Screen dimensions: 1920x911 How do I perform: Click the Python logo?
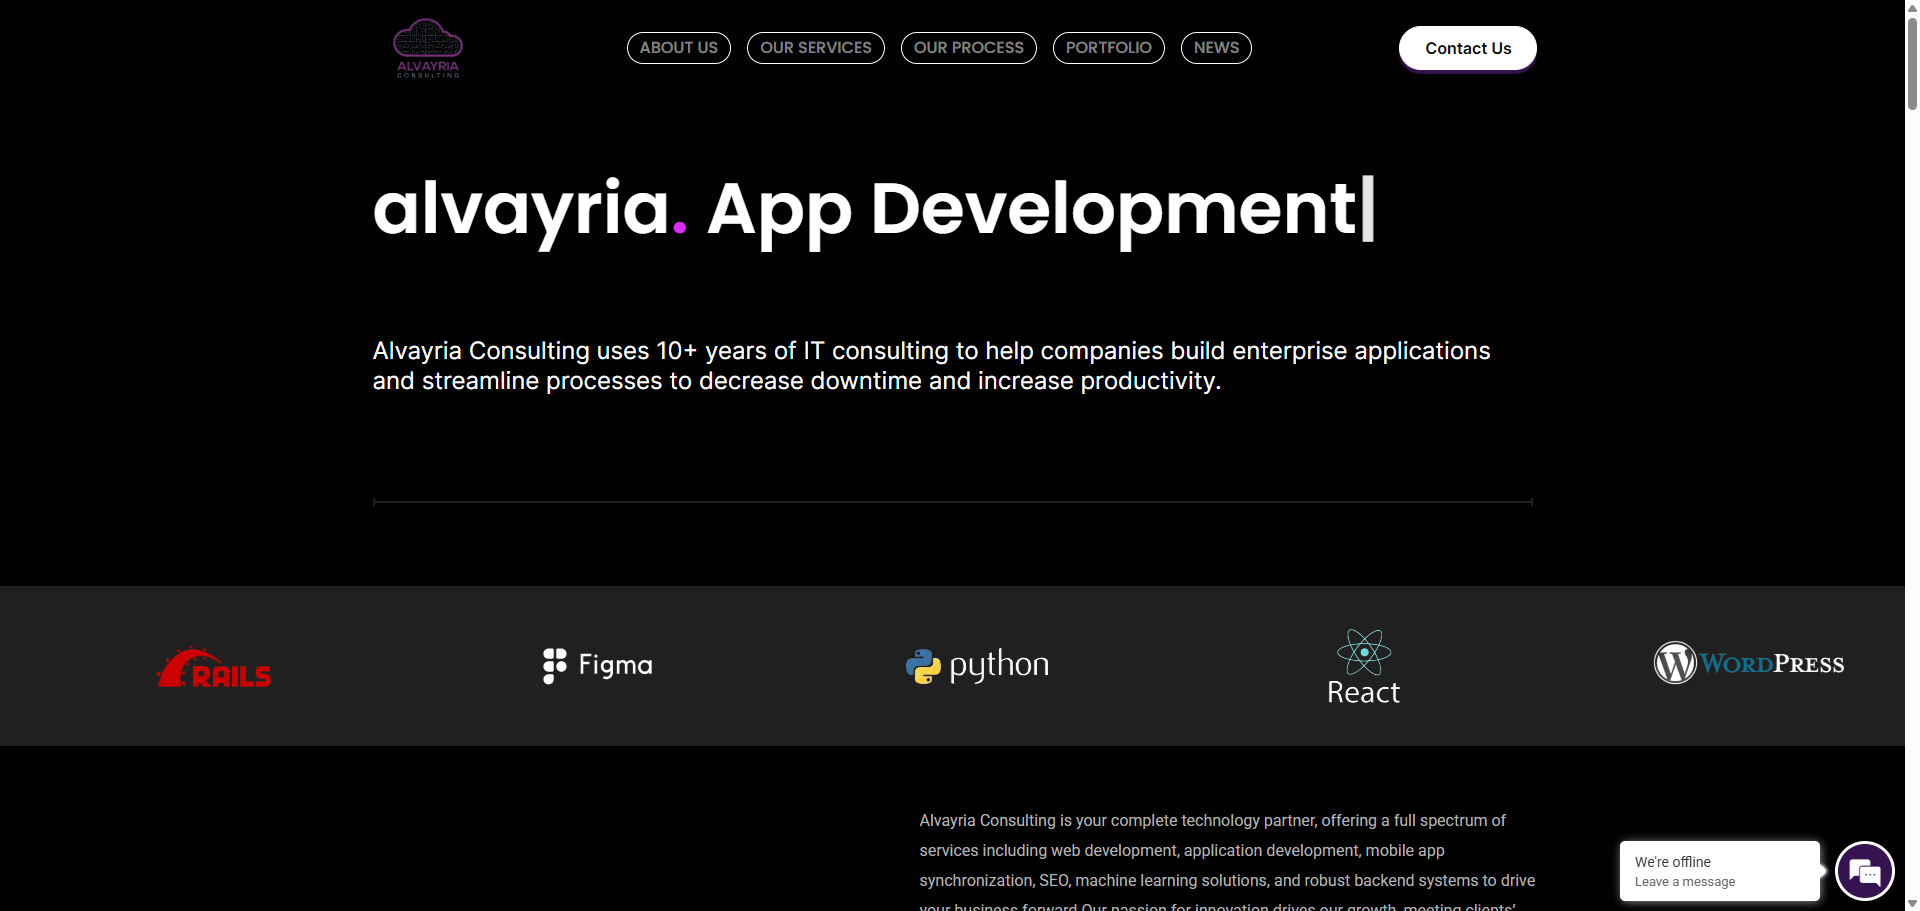coord(977,665)
